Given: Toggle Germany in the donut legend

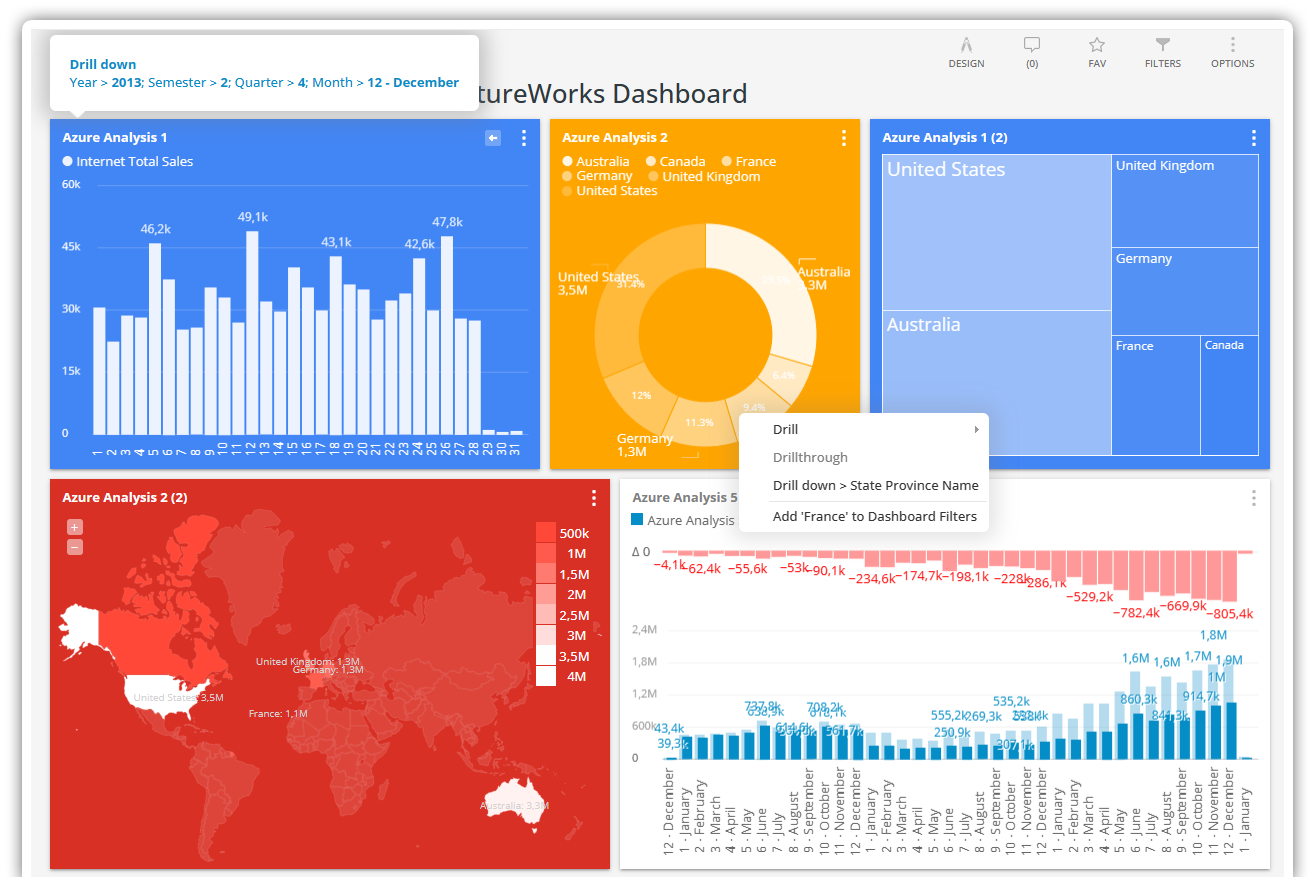Looking at the screenshot, I should coord(597,176).
